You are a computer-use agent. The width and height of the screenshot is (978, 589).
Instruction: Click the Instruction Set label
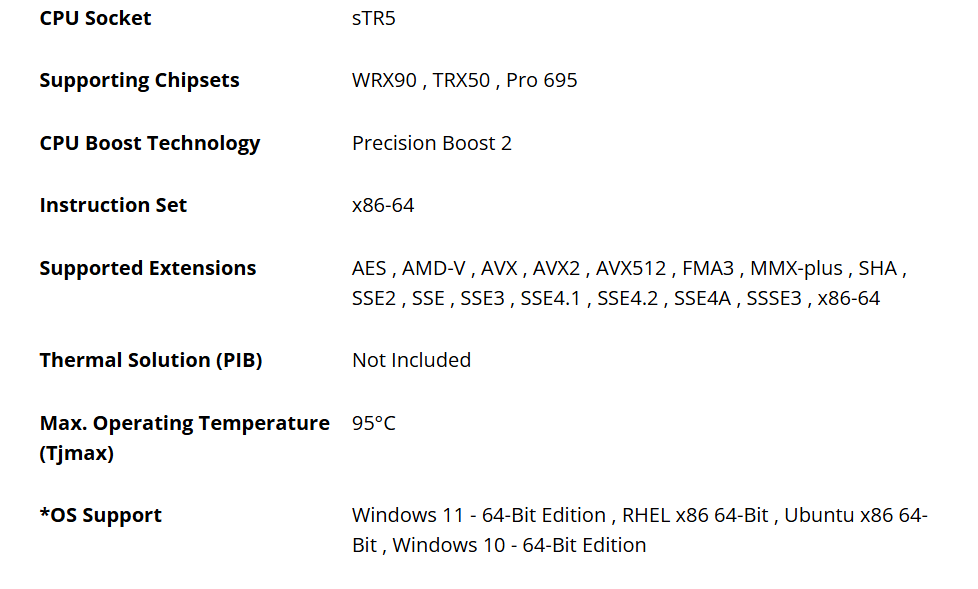coord(113,205)
